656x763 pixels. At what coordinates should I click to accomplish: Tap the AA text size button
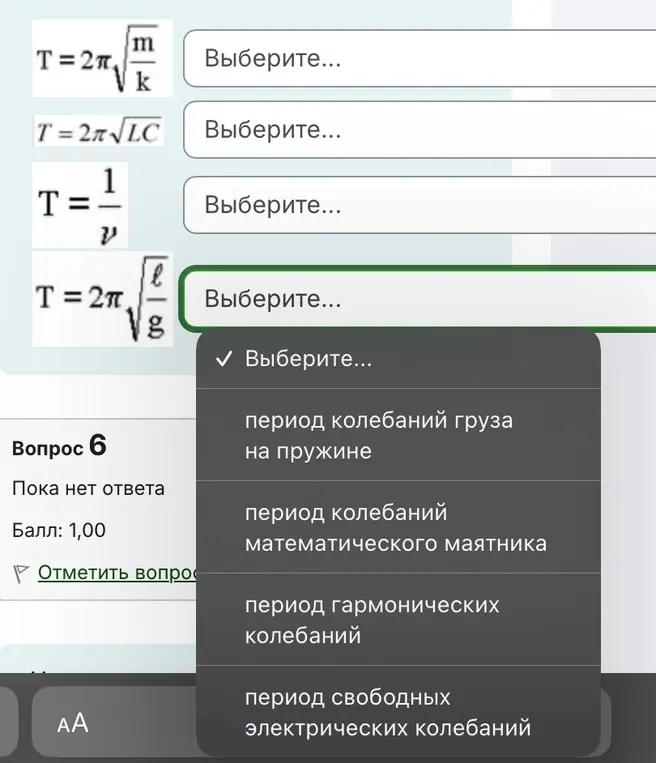click(x=73, y=723)
